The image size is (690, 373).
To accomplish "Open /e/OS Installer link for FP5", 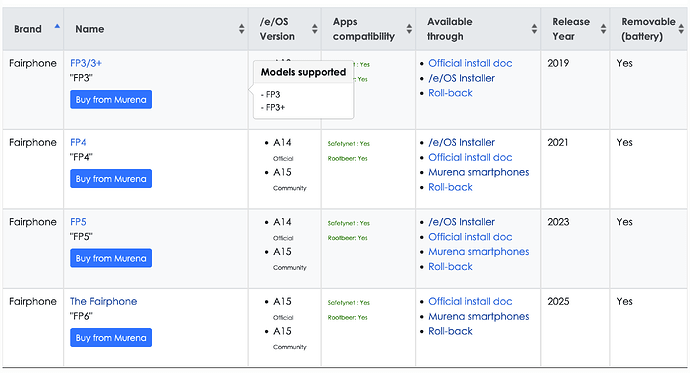I will click(x=461, y=222).
